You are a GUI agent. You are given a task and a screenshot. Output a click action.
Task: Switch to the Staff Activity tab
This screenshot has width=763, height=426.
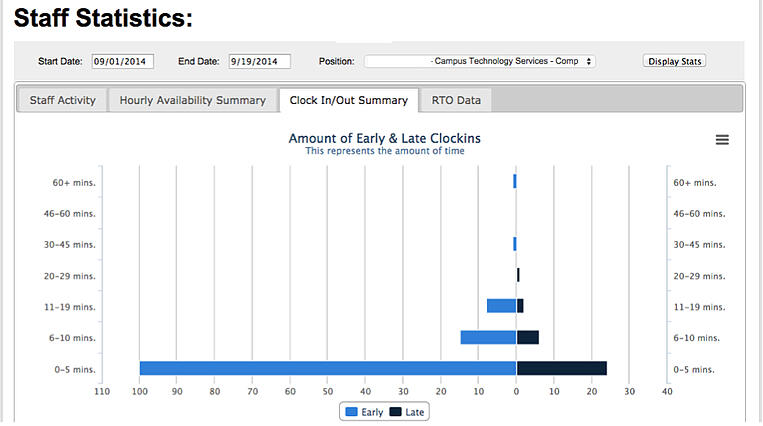63,100
